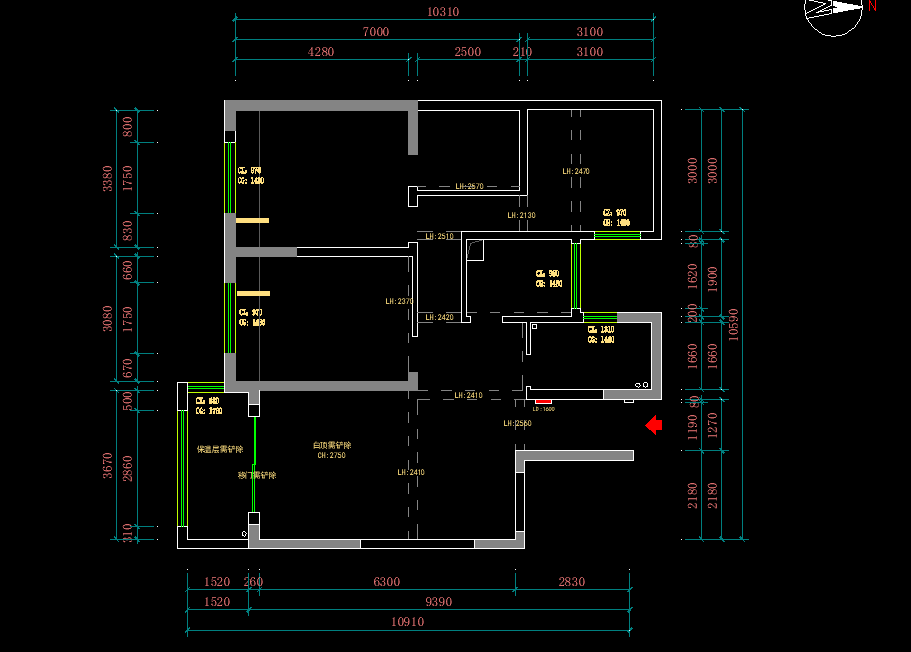This screenshot has width=911, height=652.
Task: Click the CH:2750 ceiling height label
Action: click(x=331, y=455)
